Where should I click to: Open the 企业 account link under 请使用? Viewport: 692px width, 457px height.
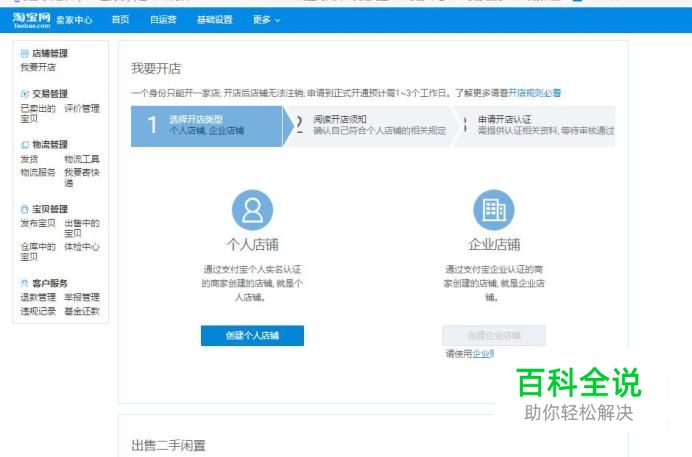483,353
